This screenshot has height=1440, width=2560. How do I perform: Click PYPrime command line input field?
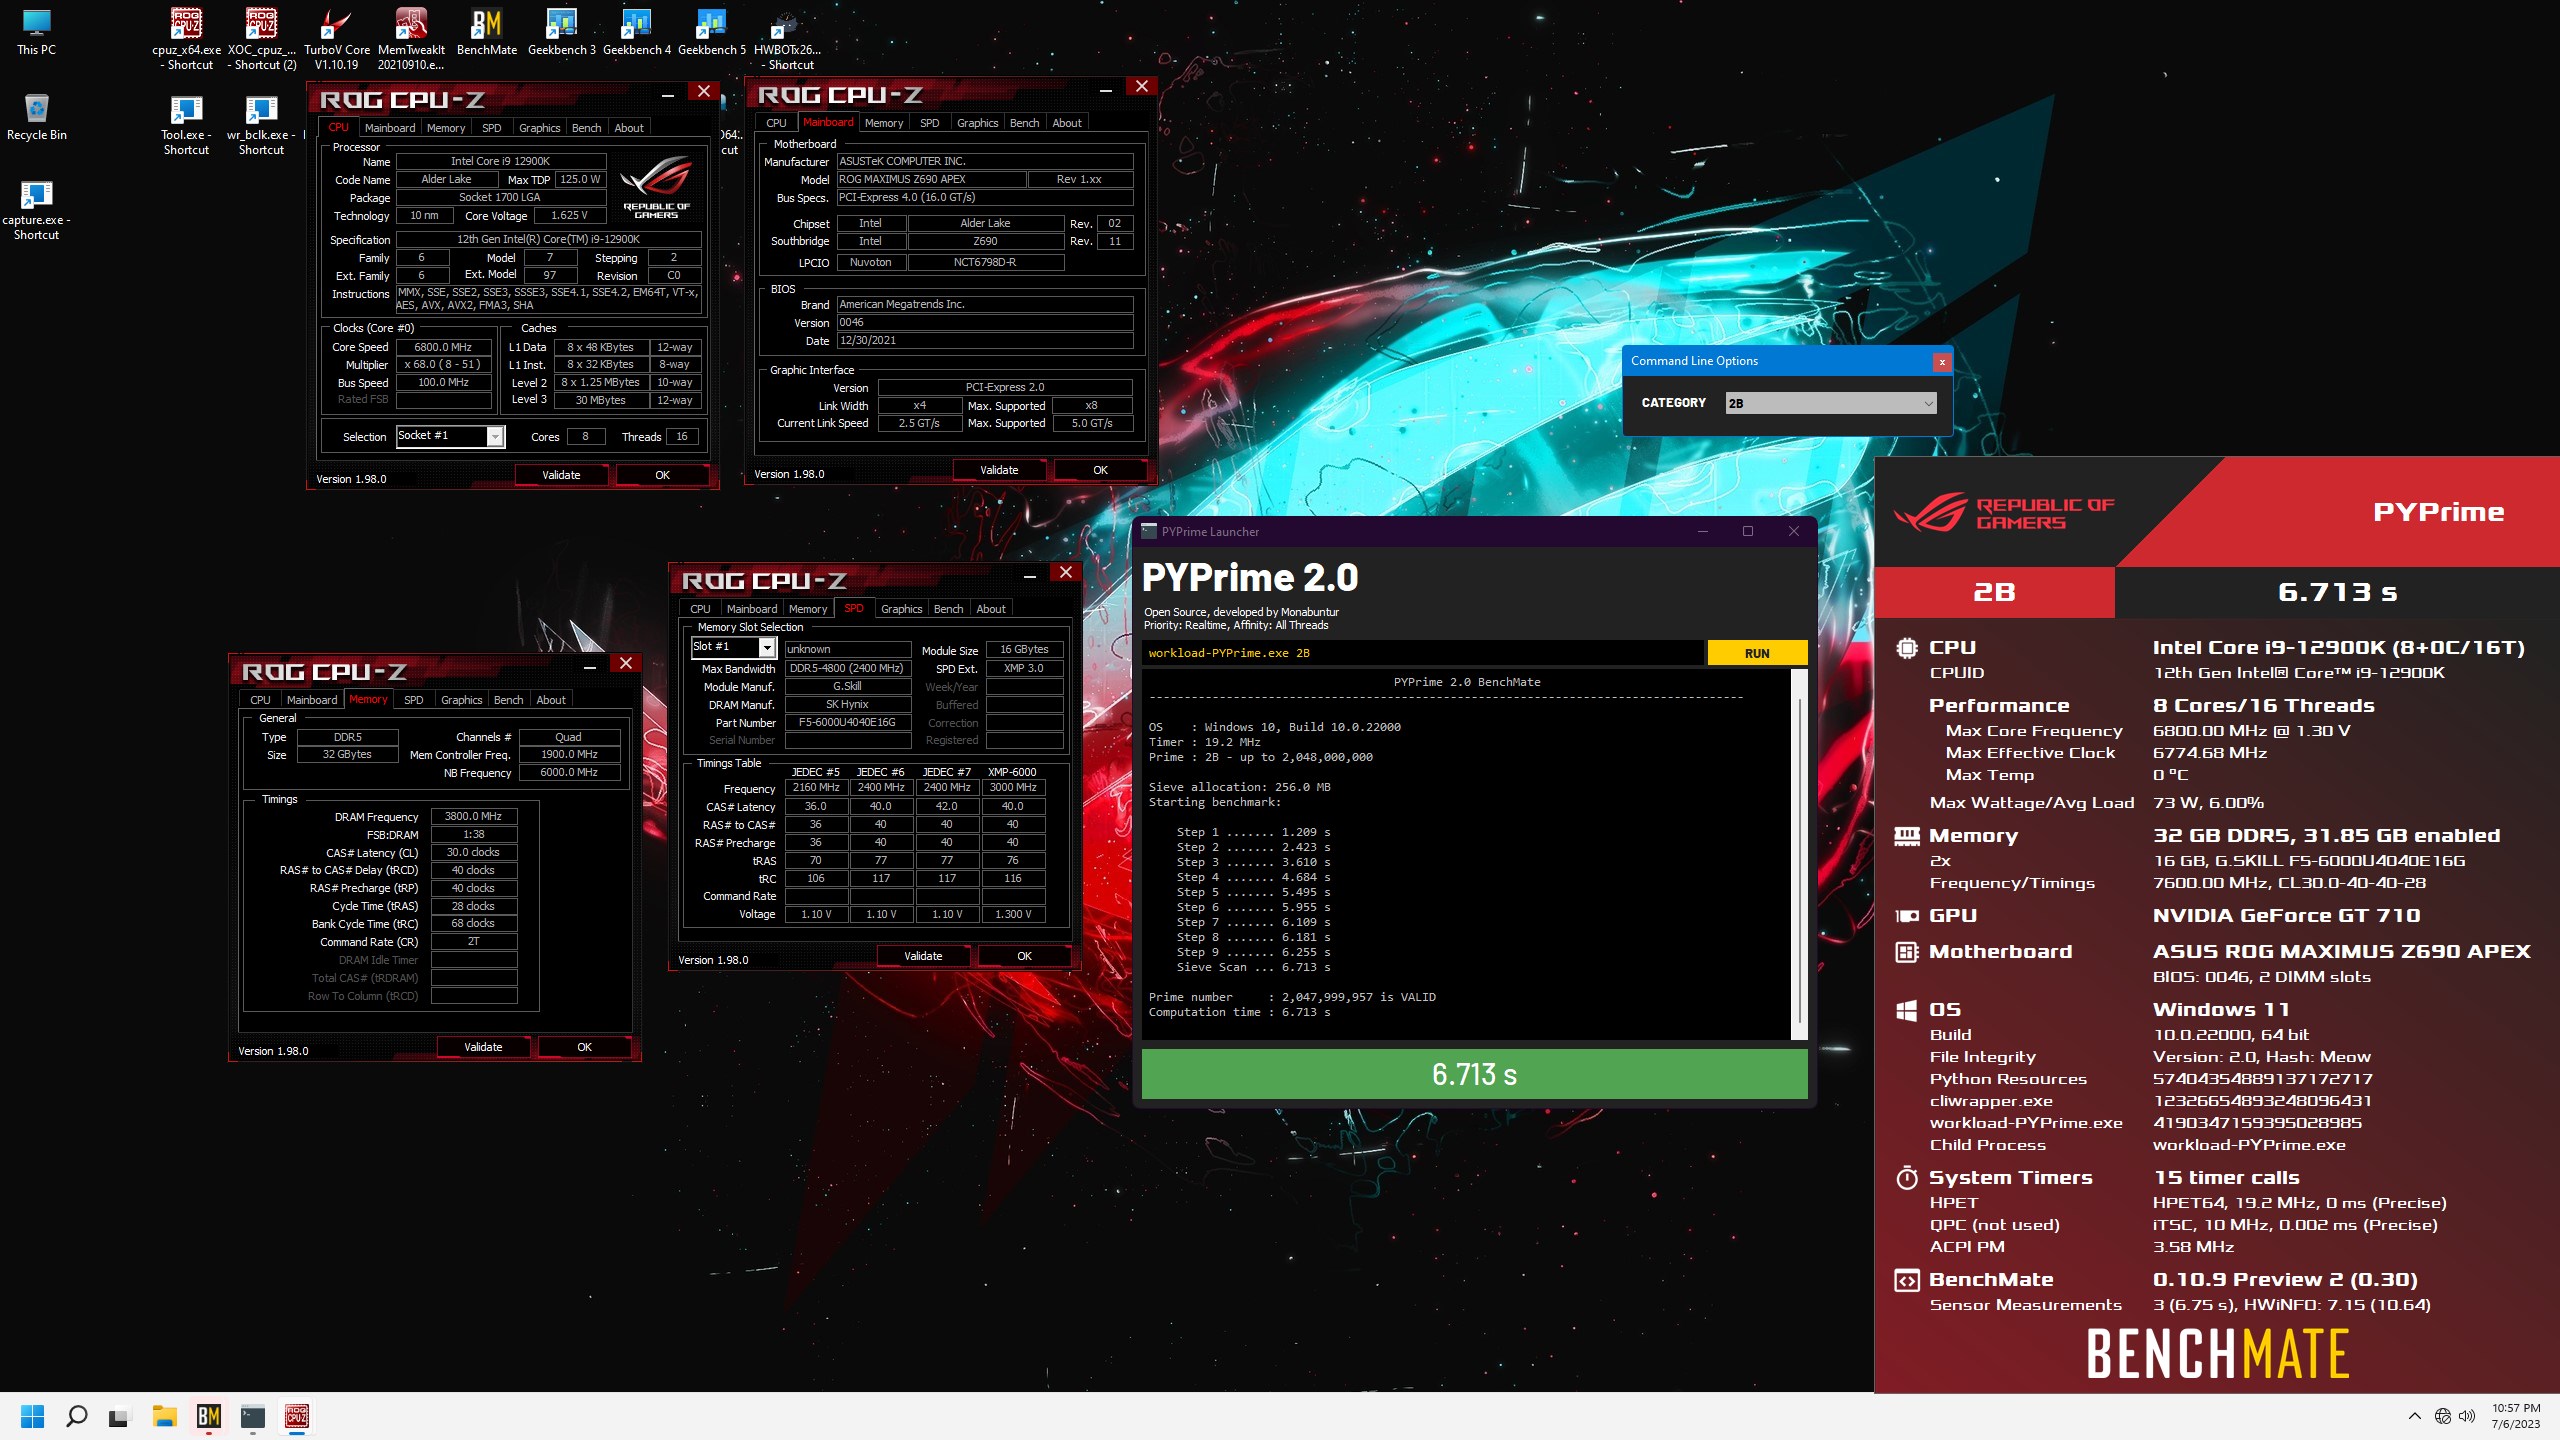(x=1422, y=653)
